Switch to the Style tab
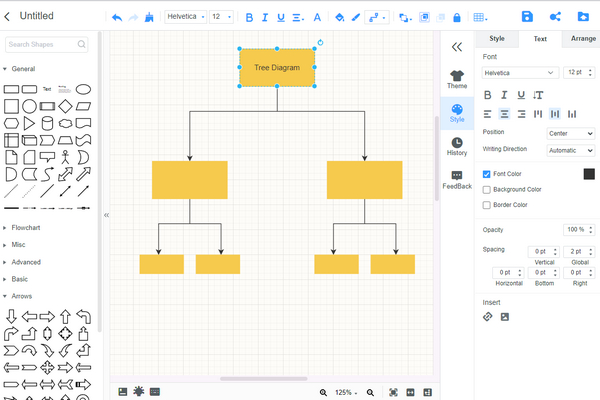The image size is (600, 400). click(x=497, y=38)
